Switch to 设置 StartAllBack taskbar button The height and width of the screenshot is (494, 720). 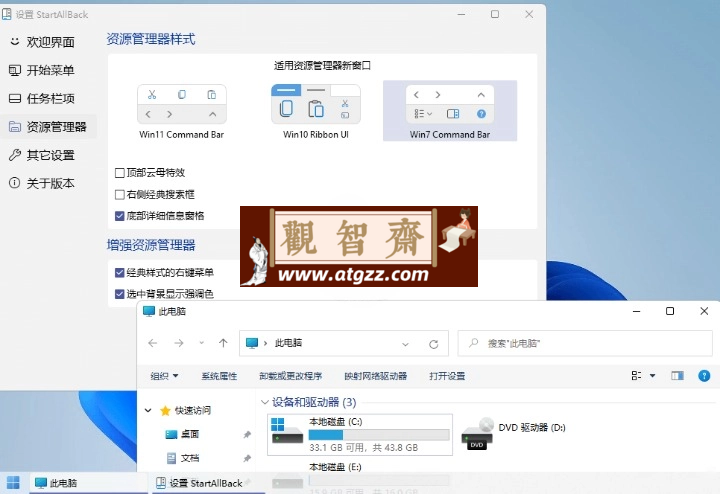(x=208, y=483)
